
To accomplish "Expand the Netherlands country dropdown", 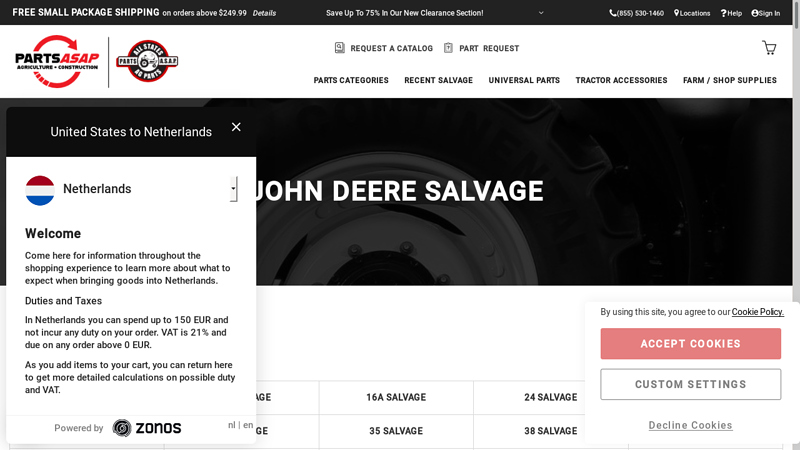I will point(233,188).
